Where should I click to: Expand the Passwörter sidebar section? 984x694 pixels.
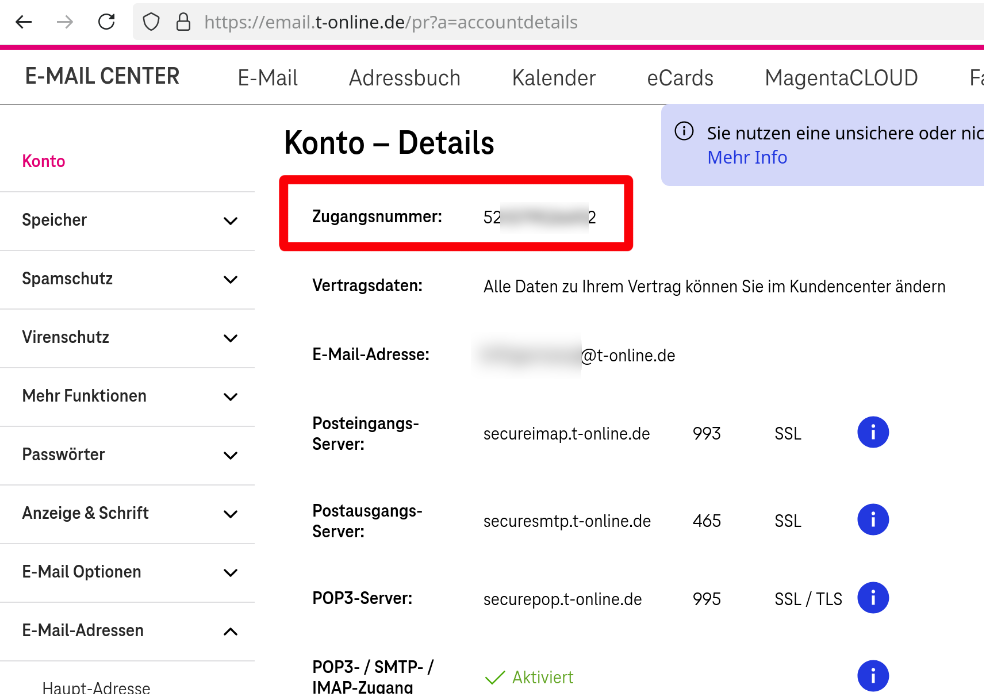pyautogui.click(x=230, y=455)
